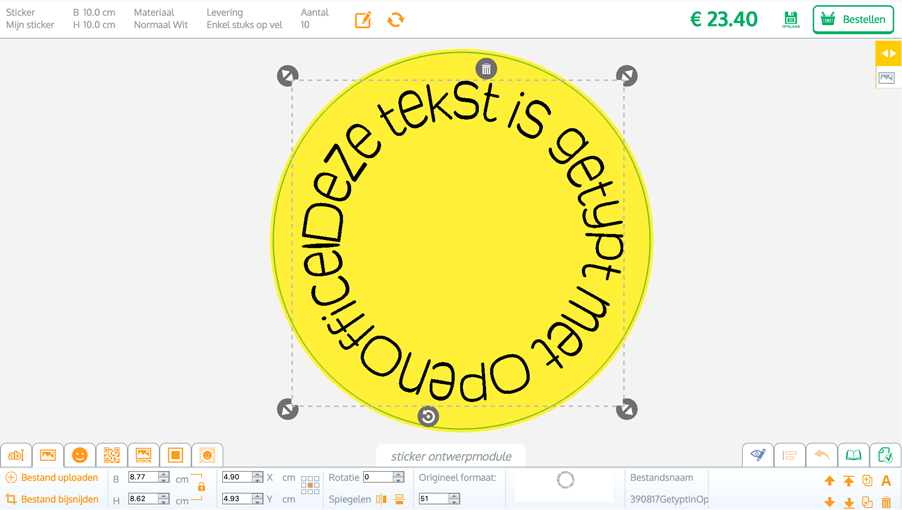Click top-right resize handle of selection

626,76
